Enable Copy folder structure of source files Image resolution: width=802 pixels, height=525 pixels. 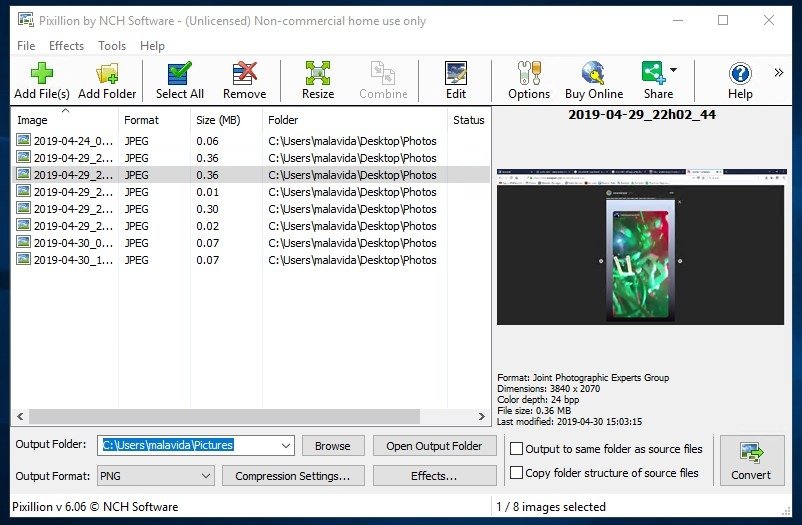(x=517, y=472)
